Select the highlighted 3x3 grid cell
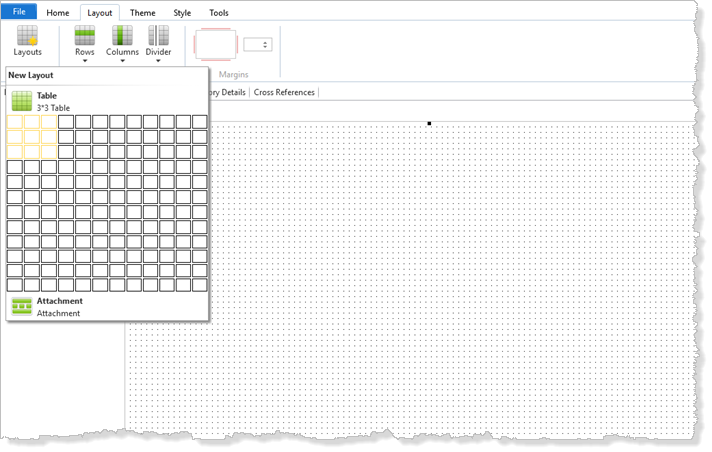 (x=49, y=152)
